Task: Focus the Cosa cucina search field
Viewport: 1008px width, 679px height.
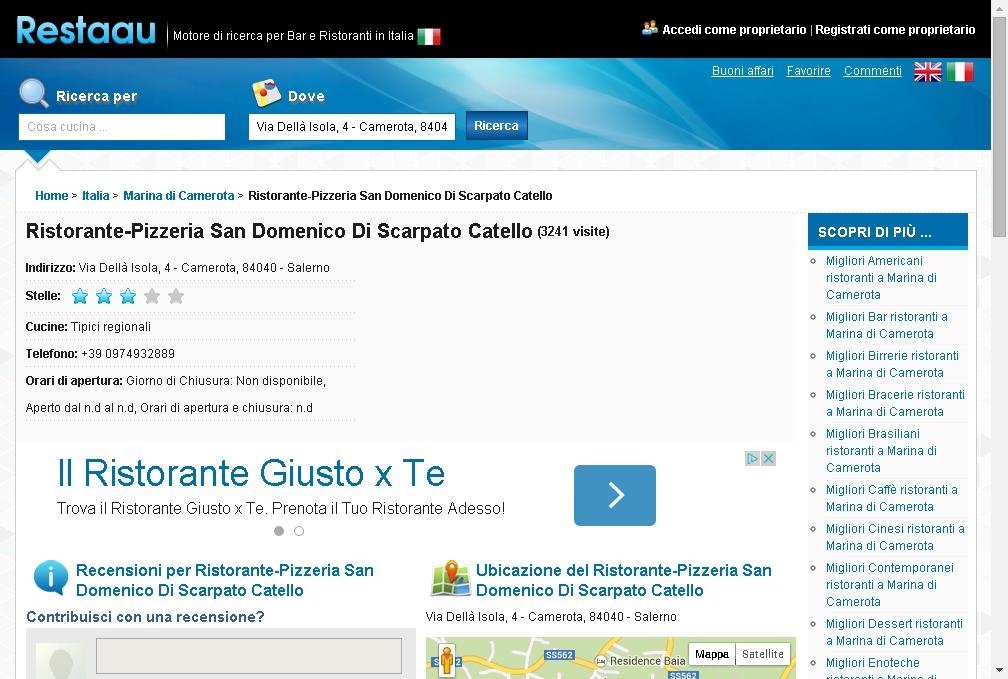Action: [122, 127]
